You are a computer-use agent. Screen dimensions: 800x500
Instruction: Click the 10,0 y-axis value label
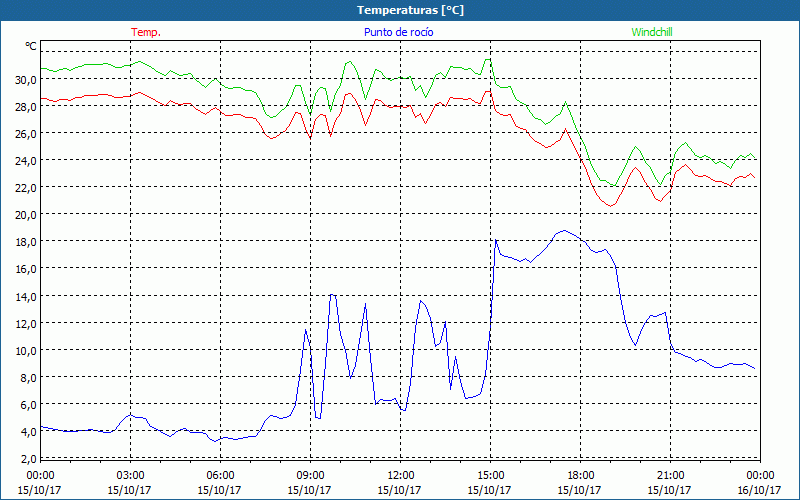25,350
